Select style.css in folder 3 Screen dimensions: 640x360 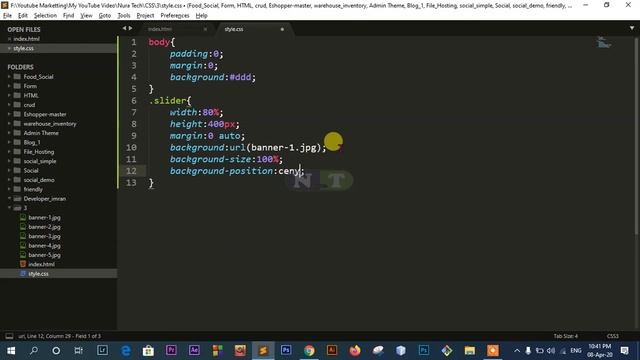tap(38, 274)
